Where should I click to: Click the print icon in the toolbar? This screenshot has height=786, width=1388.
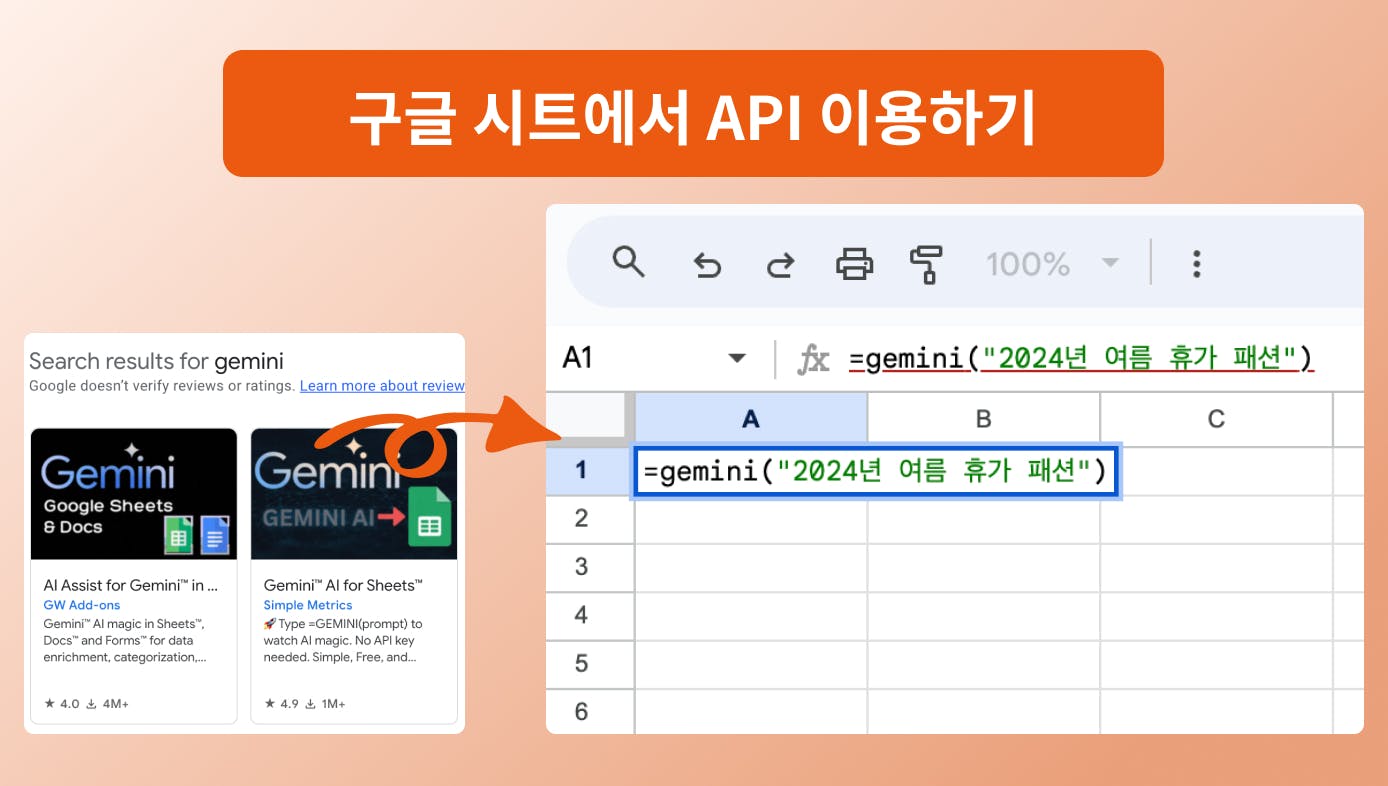pyautogui.click(x=854, y=264)
